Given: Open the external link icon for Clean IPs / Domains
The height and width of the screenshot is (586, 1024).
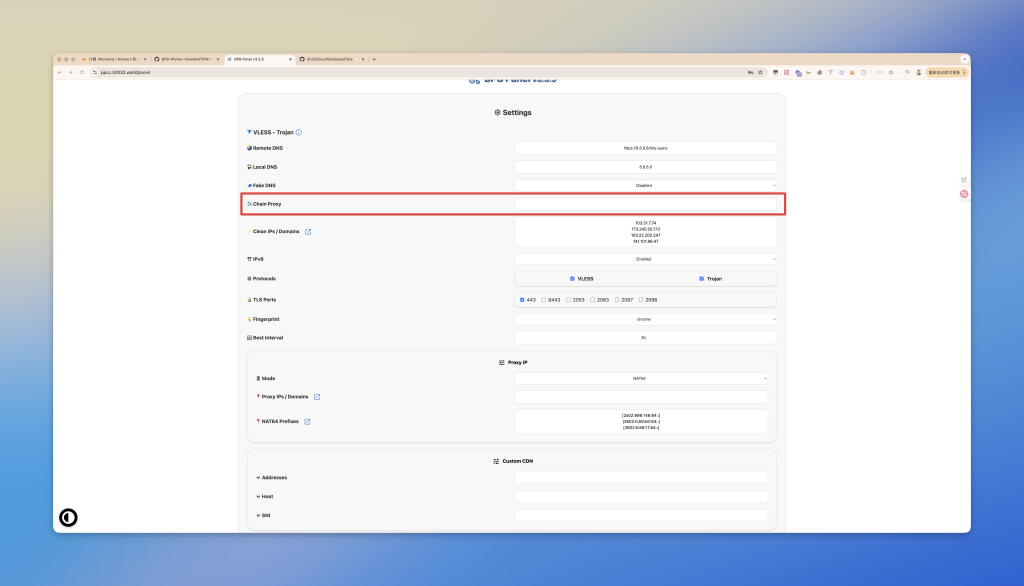Looking at the screenshot, I should click(x=308, y=232).
